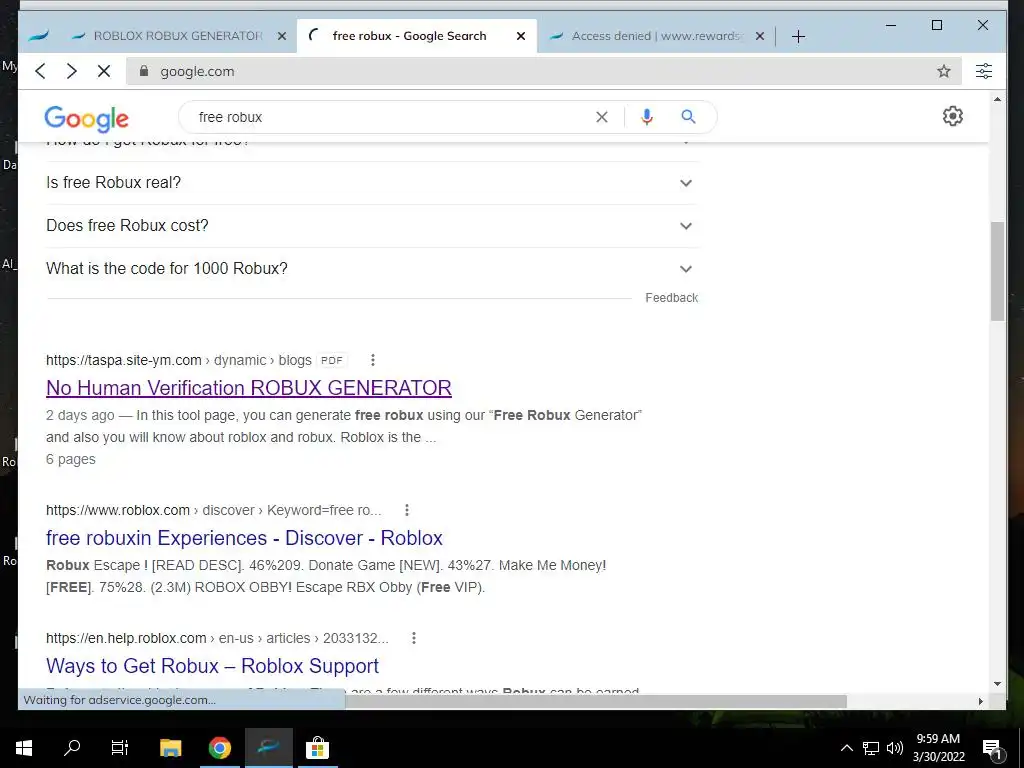Open taskbar search
Viewport: 1024px width, 768px height.
coord(72,748)
